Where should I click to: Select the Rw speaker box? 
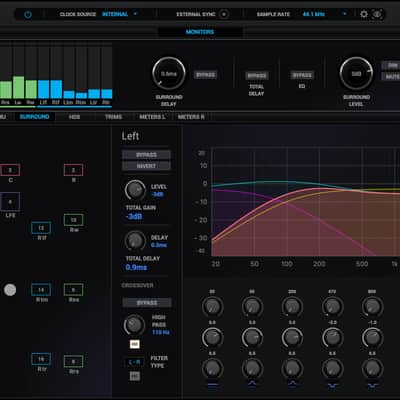tap(73, 220)
